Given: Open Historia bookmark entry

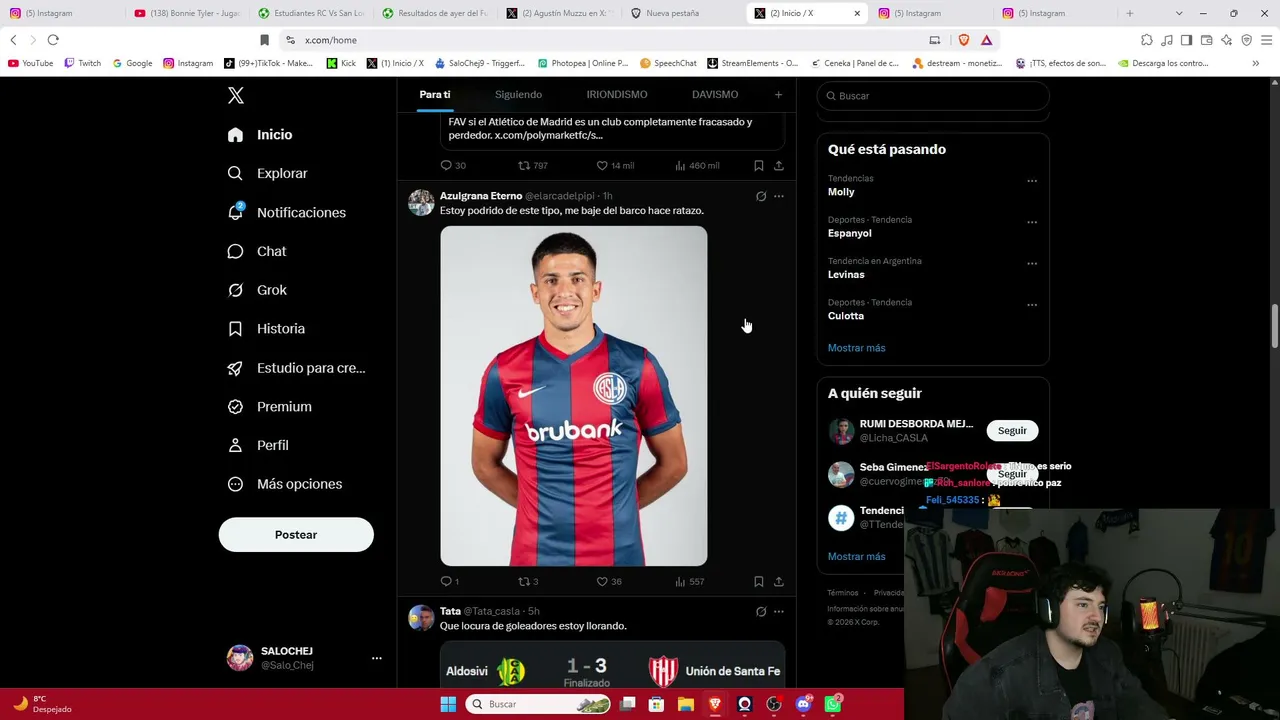Looking at the screenshot, I should pyautogui.click(x=266, y=329).
